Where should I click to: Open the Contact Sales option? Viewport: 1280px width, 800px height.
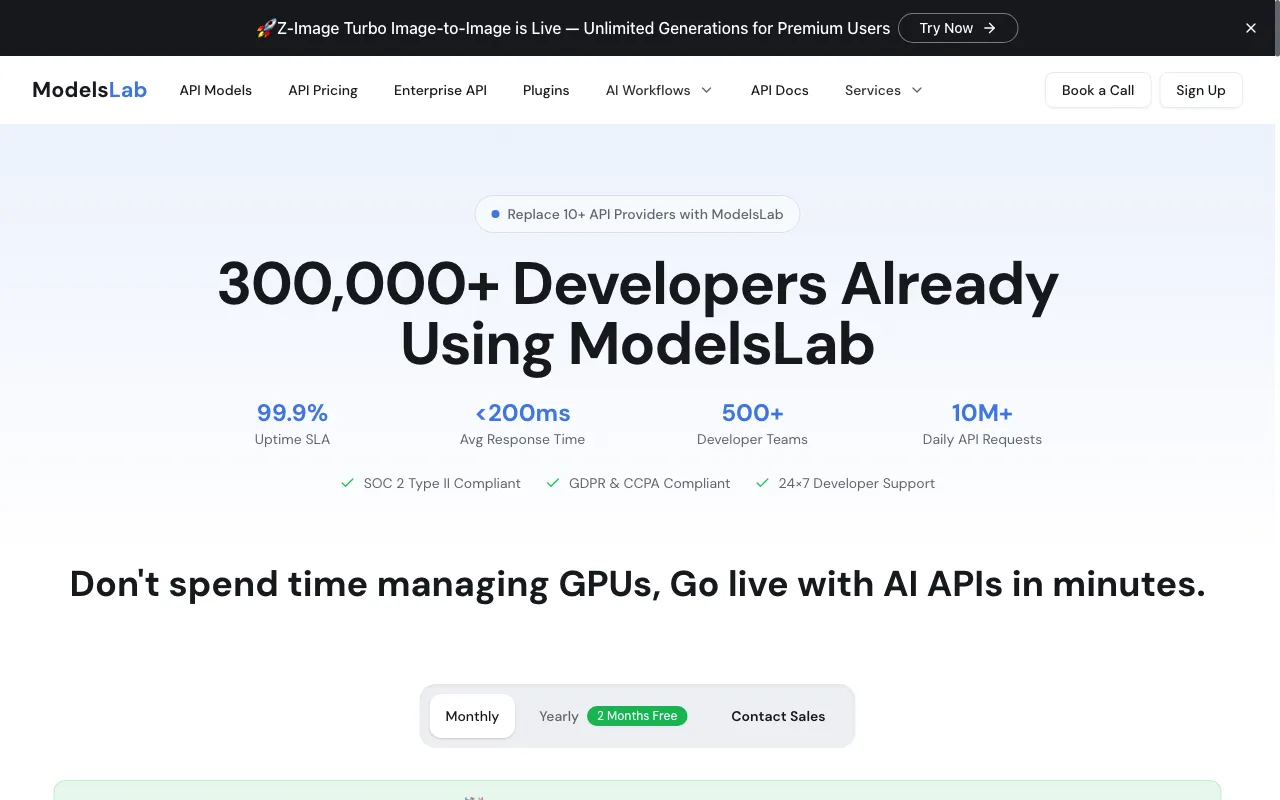778,716
